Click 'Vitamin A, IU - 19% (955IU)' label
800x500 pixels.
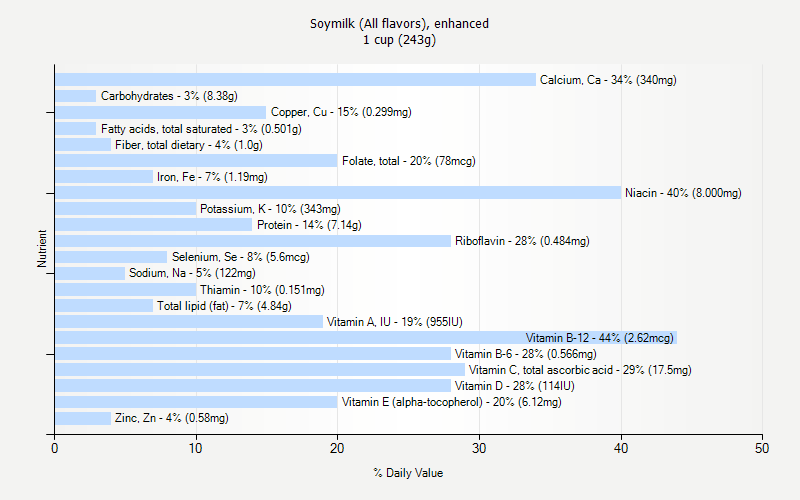pyautogui.click(x=394, y=322)
